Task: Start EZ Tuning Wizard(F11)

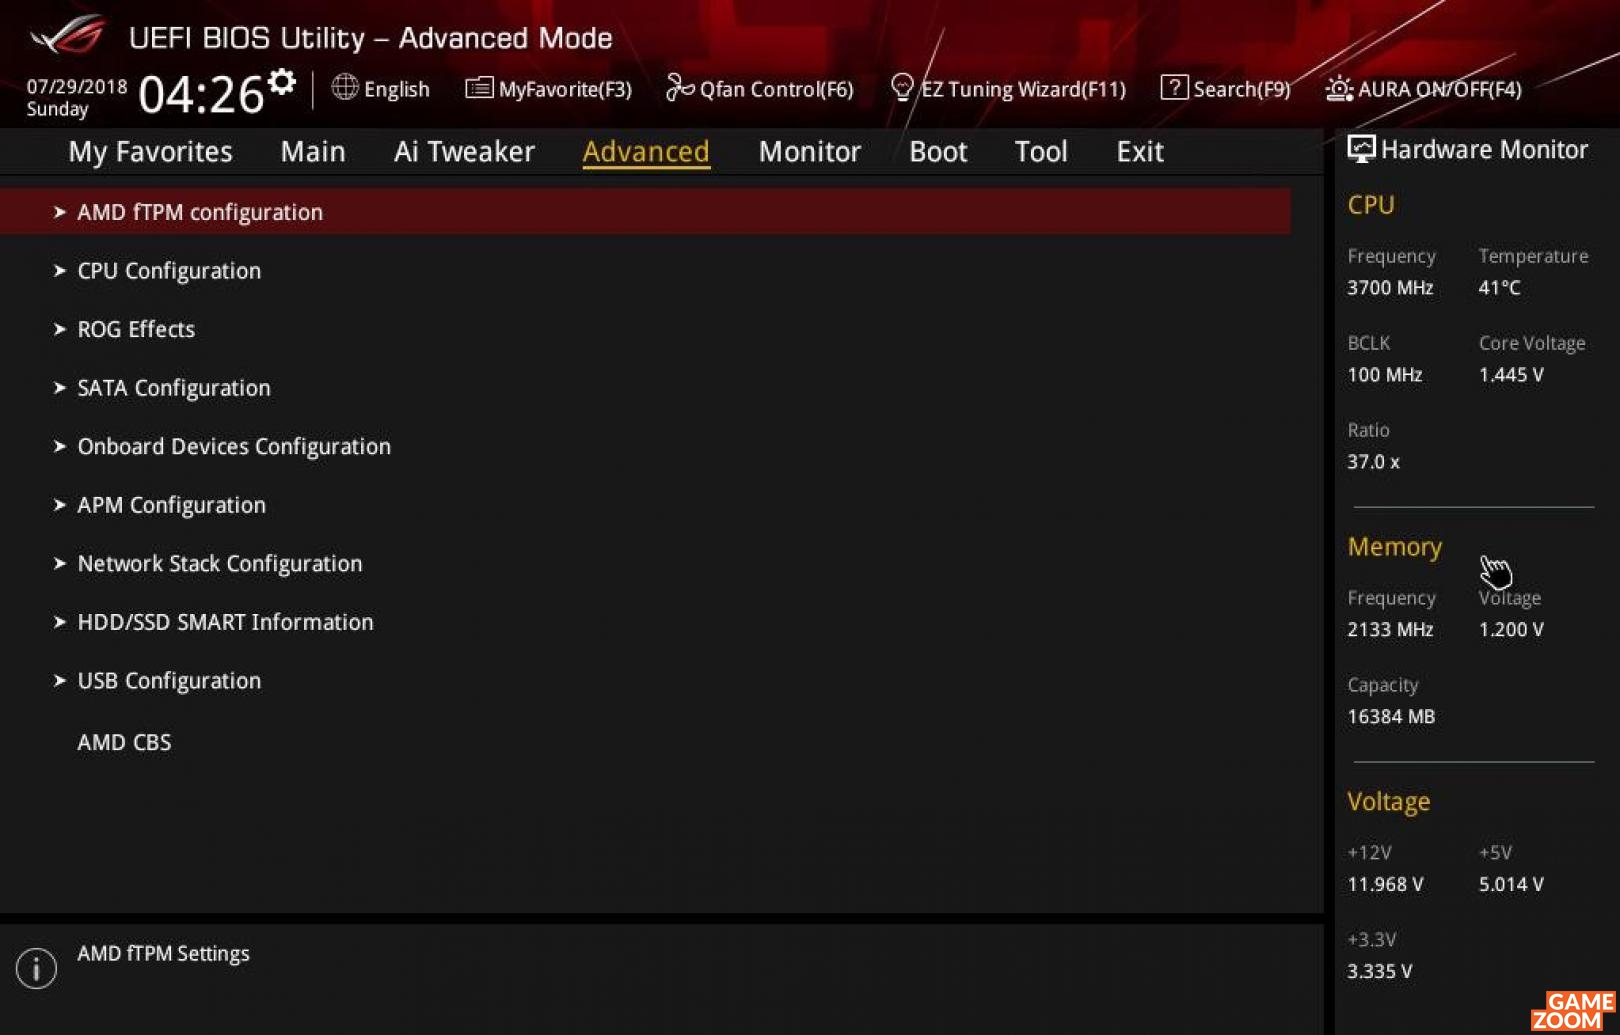Action: click(1008, 89)
